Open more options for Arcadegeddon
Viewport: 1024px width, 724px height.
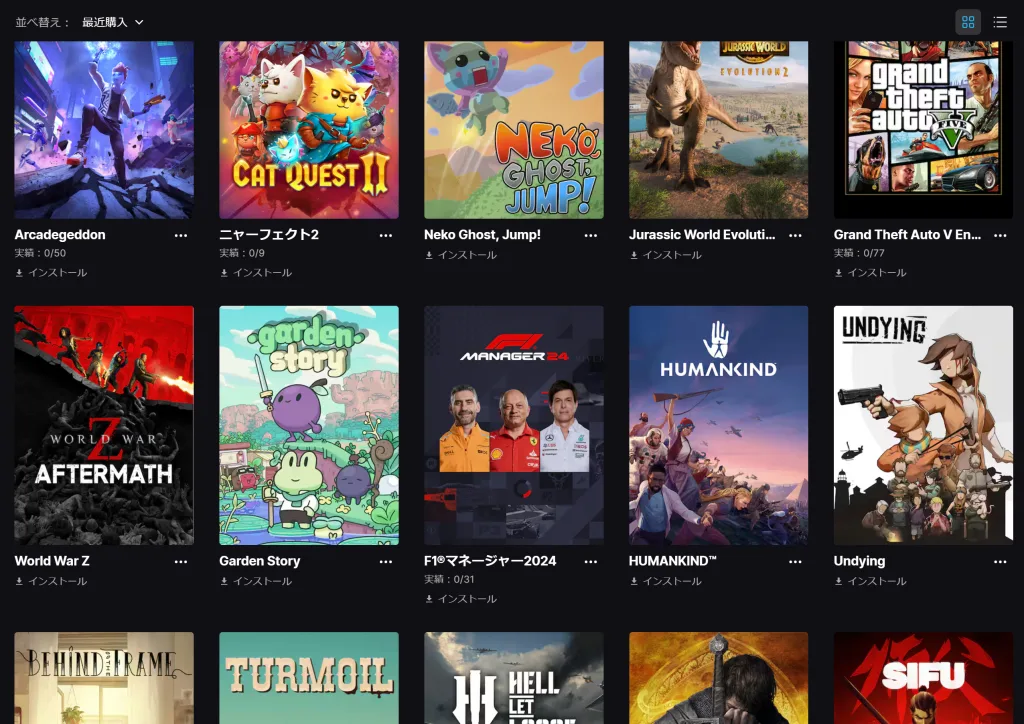181,235
